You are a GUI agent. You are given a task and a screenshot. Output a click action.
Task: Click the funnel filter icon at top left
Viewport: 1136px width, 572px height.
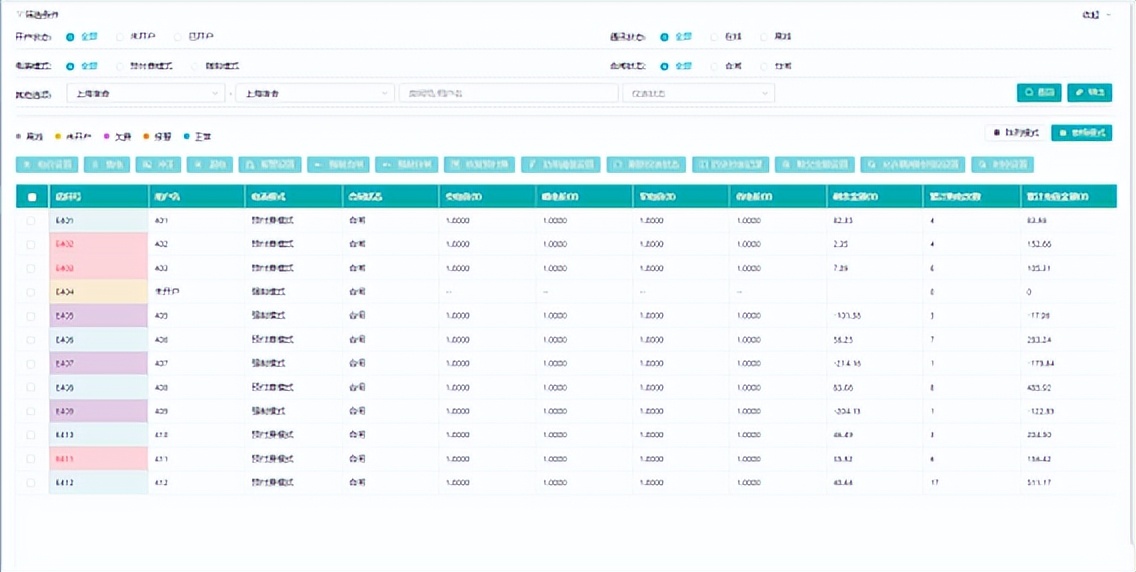click(20, 15)
